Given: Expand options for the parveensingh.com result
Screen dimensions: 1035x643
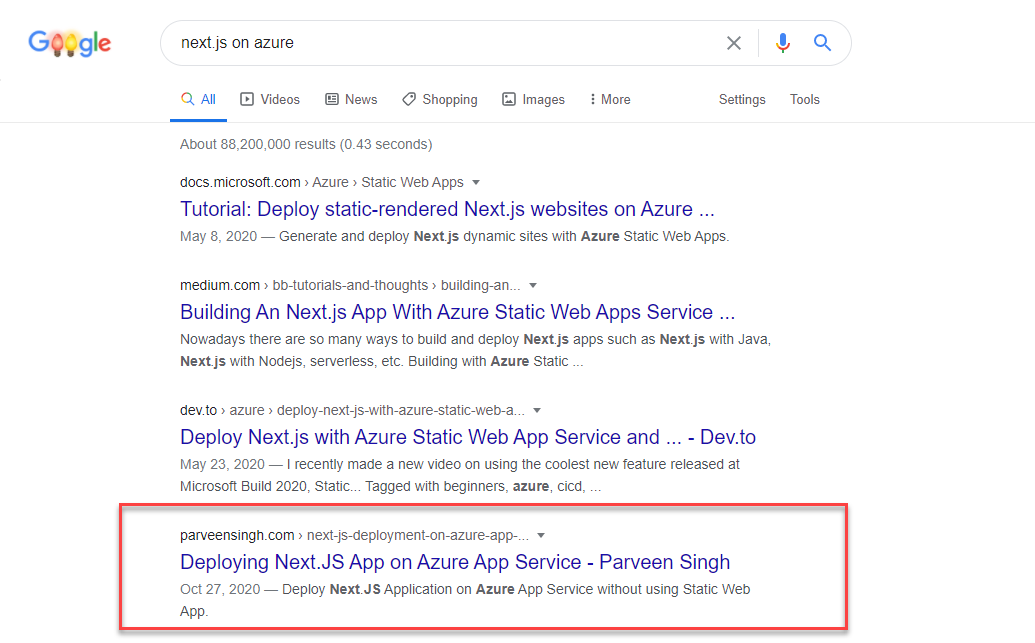Looking at the screenshot, I should (541, 535).
